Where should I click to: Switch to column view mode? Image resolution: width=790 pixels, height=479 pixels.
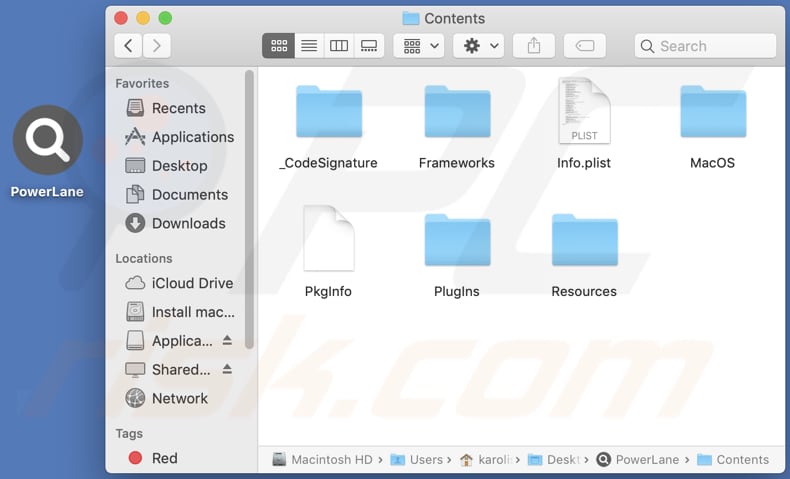(x=339, y=46)
